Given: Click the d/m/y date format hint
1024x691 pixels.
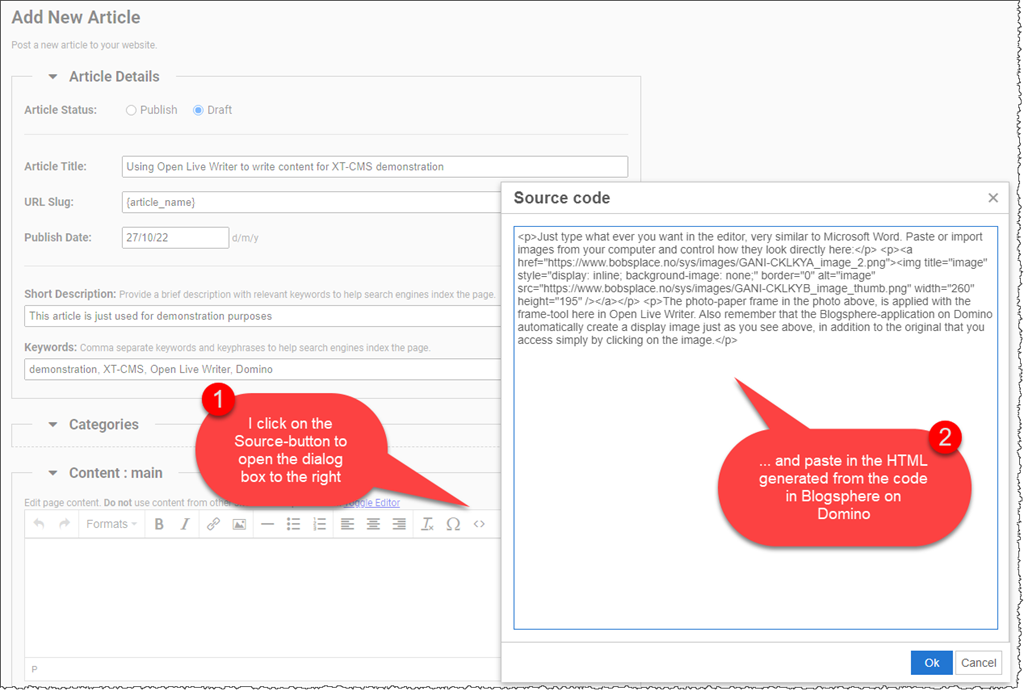Looking at the screenshot, I should tap(245, 238).
